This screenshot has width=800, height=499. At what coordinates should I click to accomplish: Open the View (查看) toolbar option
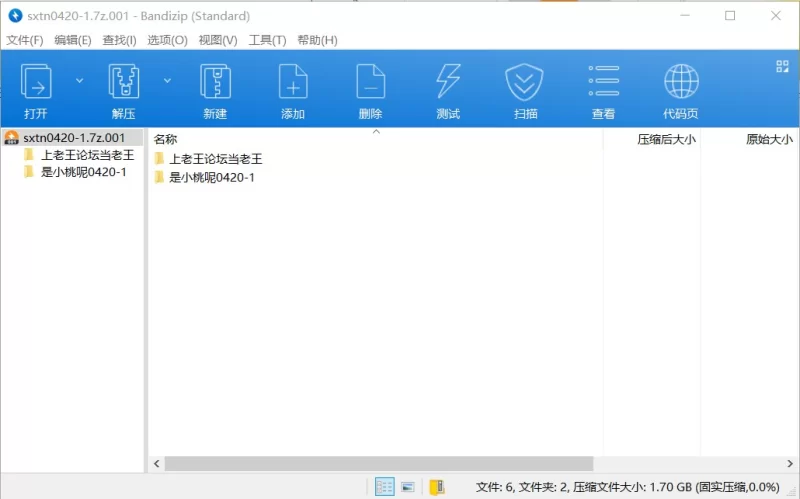pyautogui.click(x=603, y=82)
